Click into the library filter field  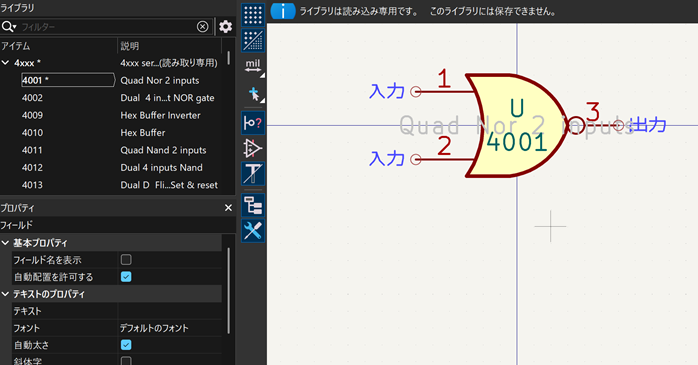107,27
